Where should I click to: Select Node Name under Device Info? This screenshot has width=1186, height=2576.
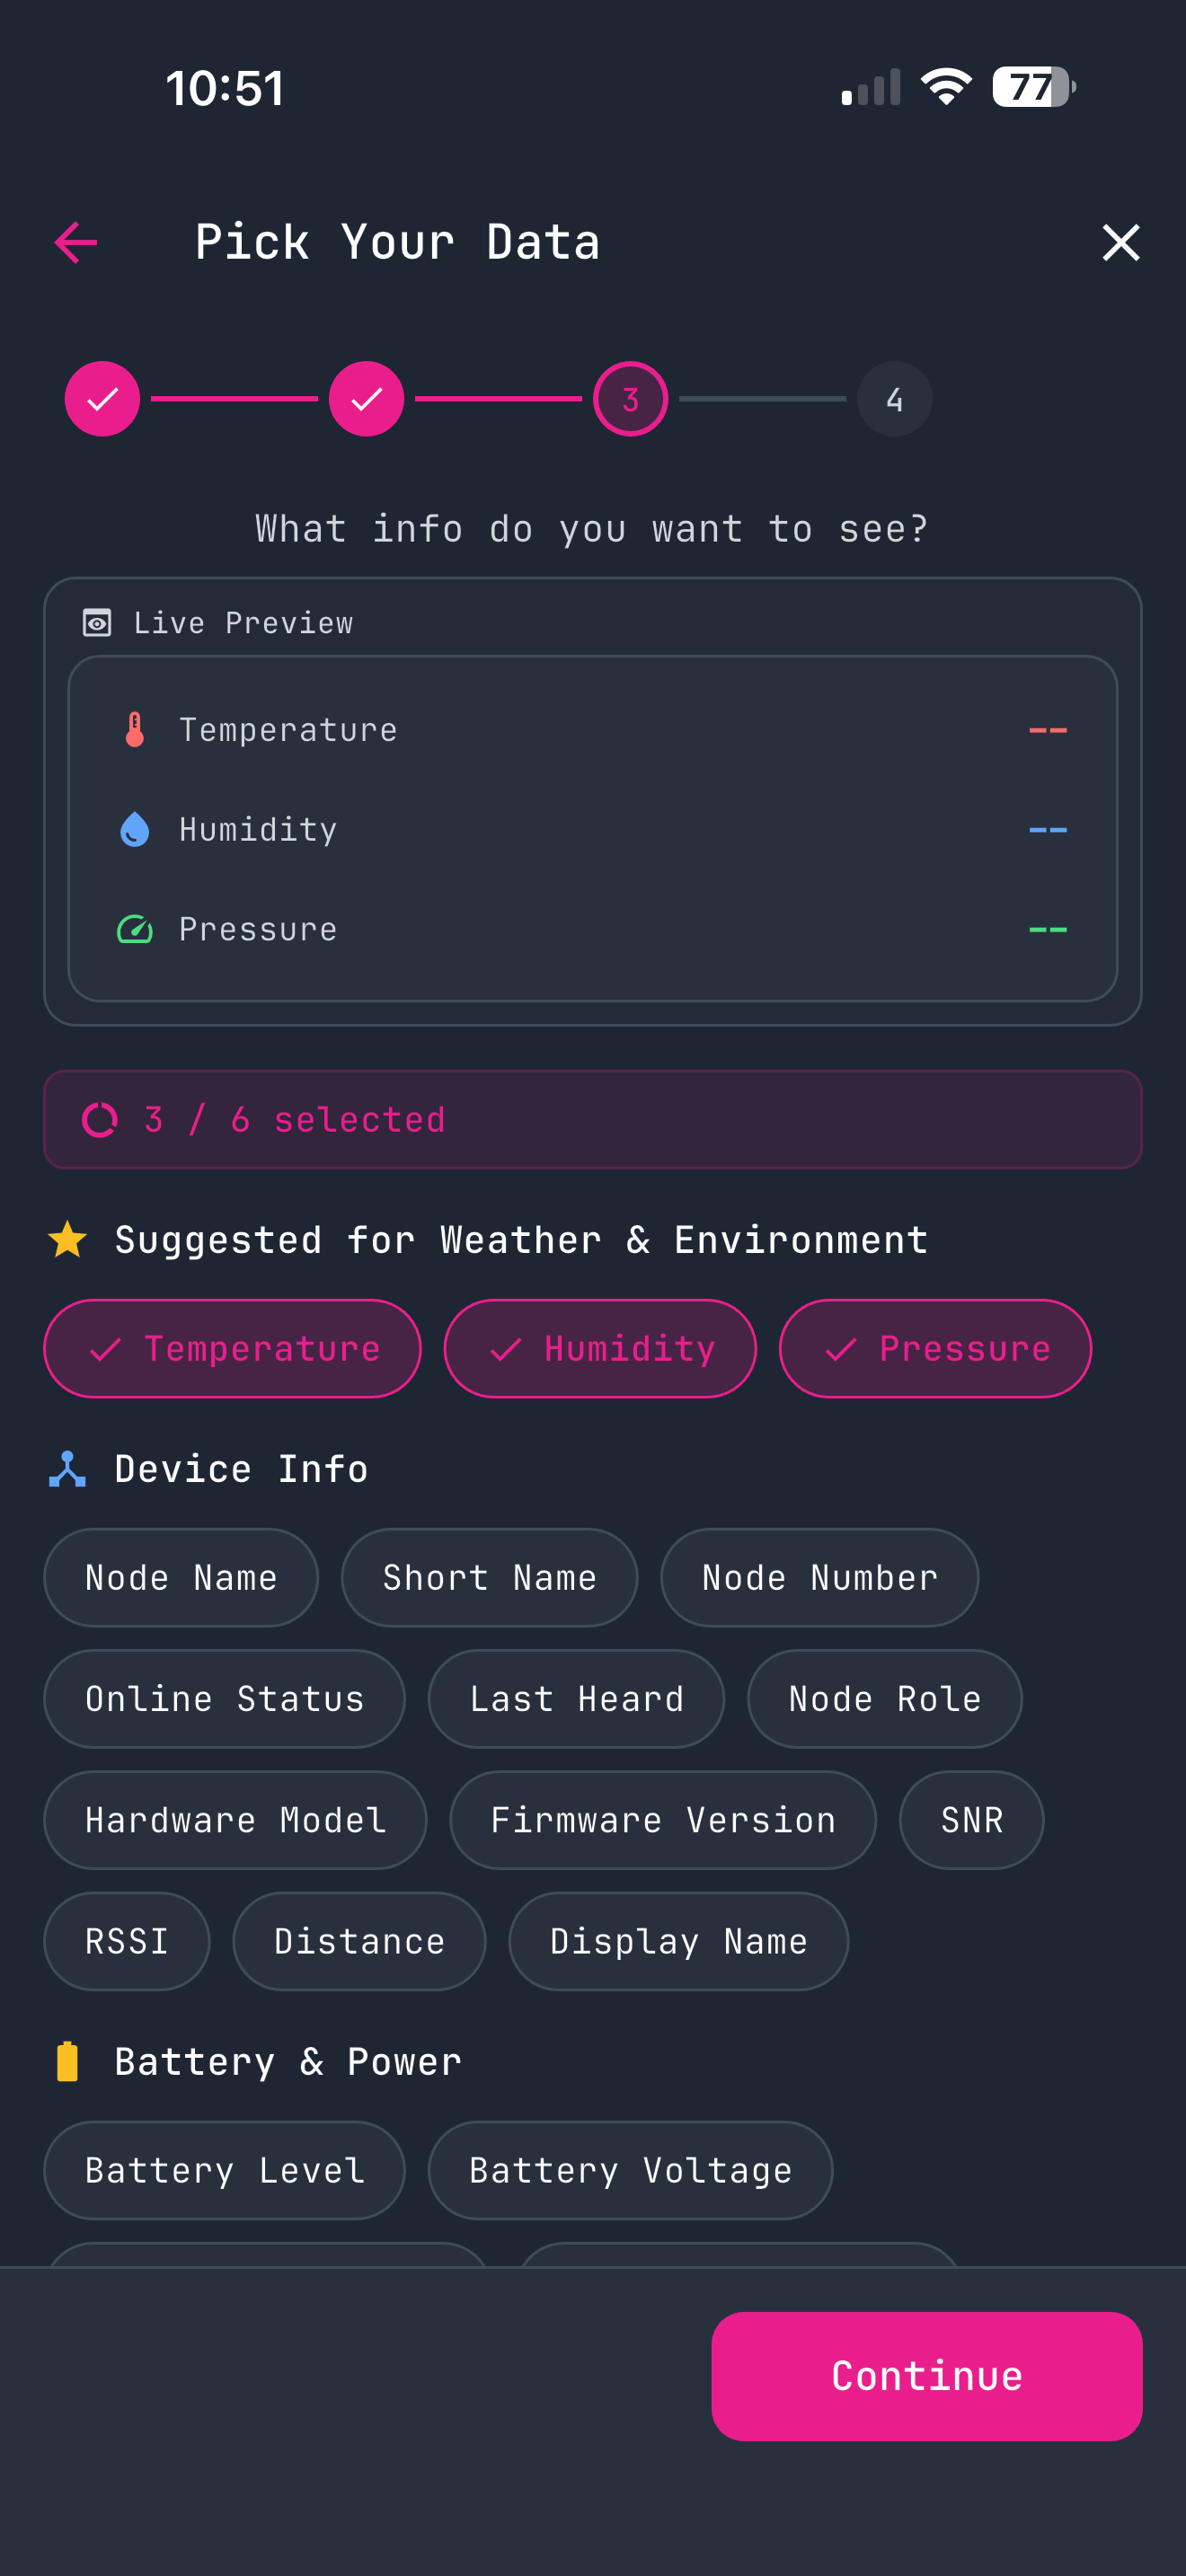[x=181, y=1577]
